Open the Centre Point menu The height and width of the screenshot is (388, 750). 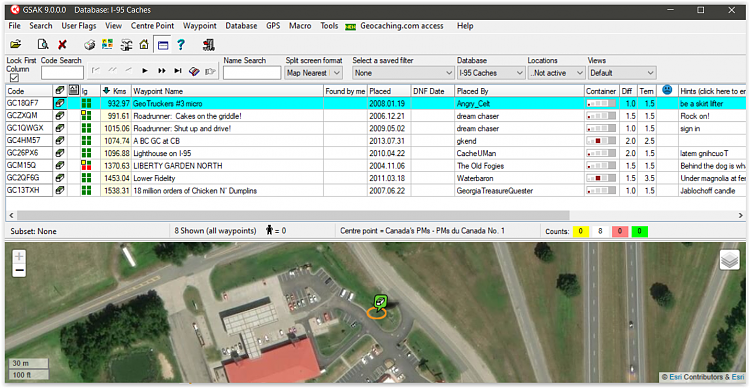(x=153, y=26)
